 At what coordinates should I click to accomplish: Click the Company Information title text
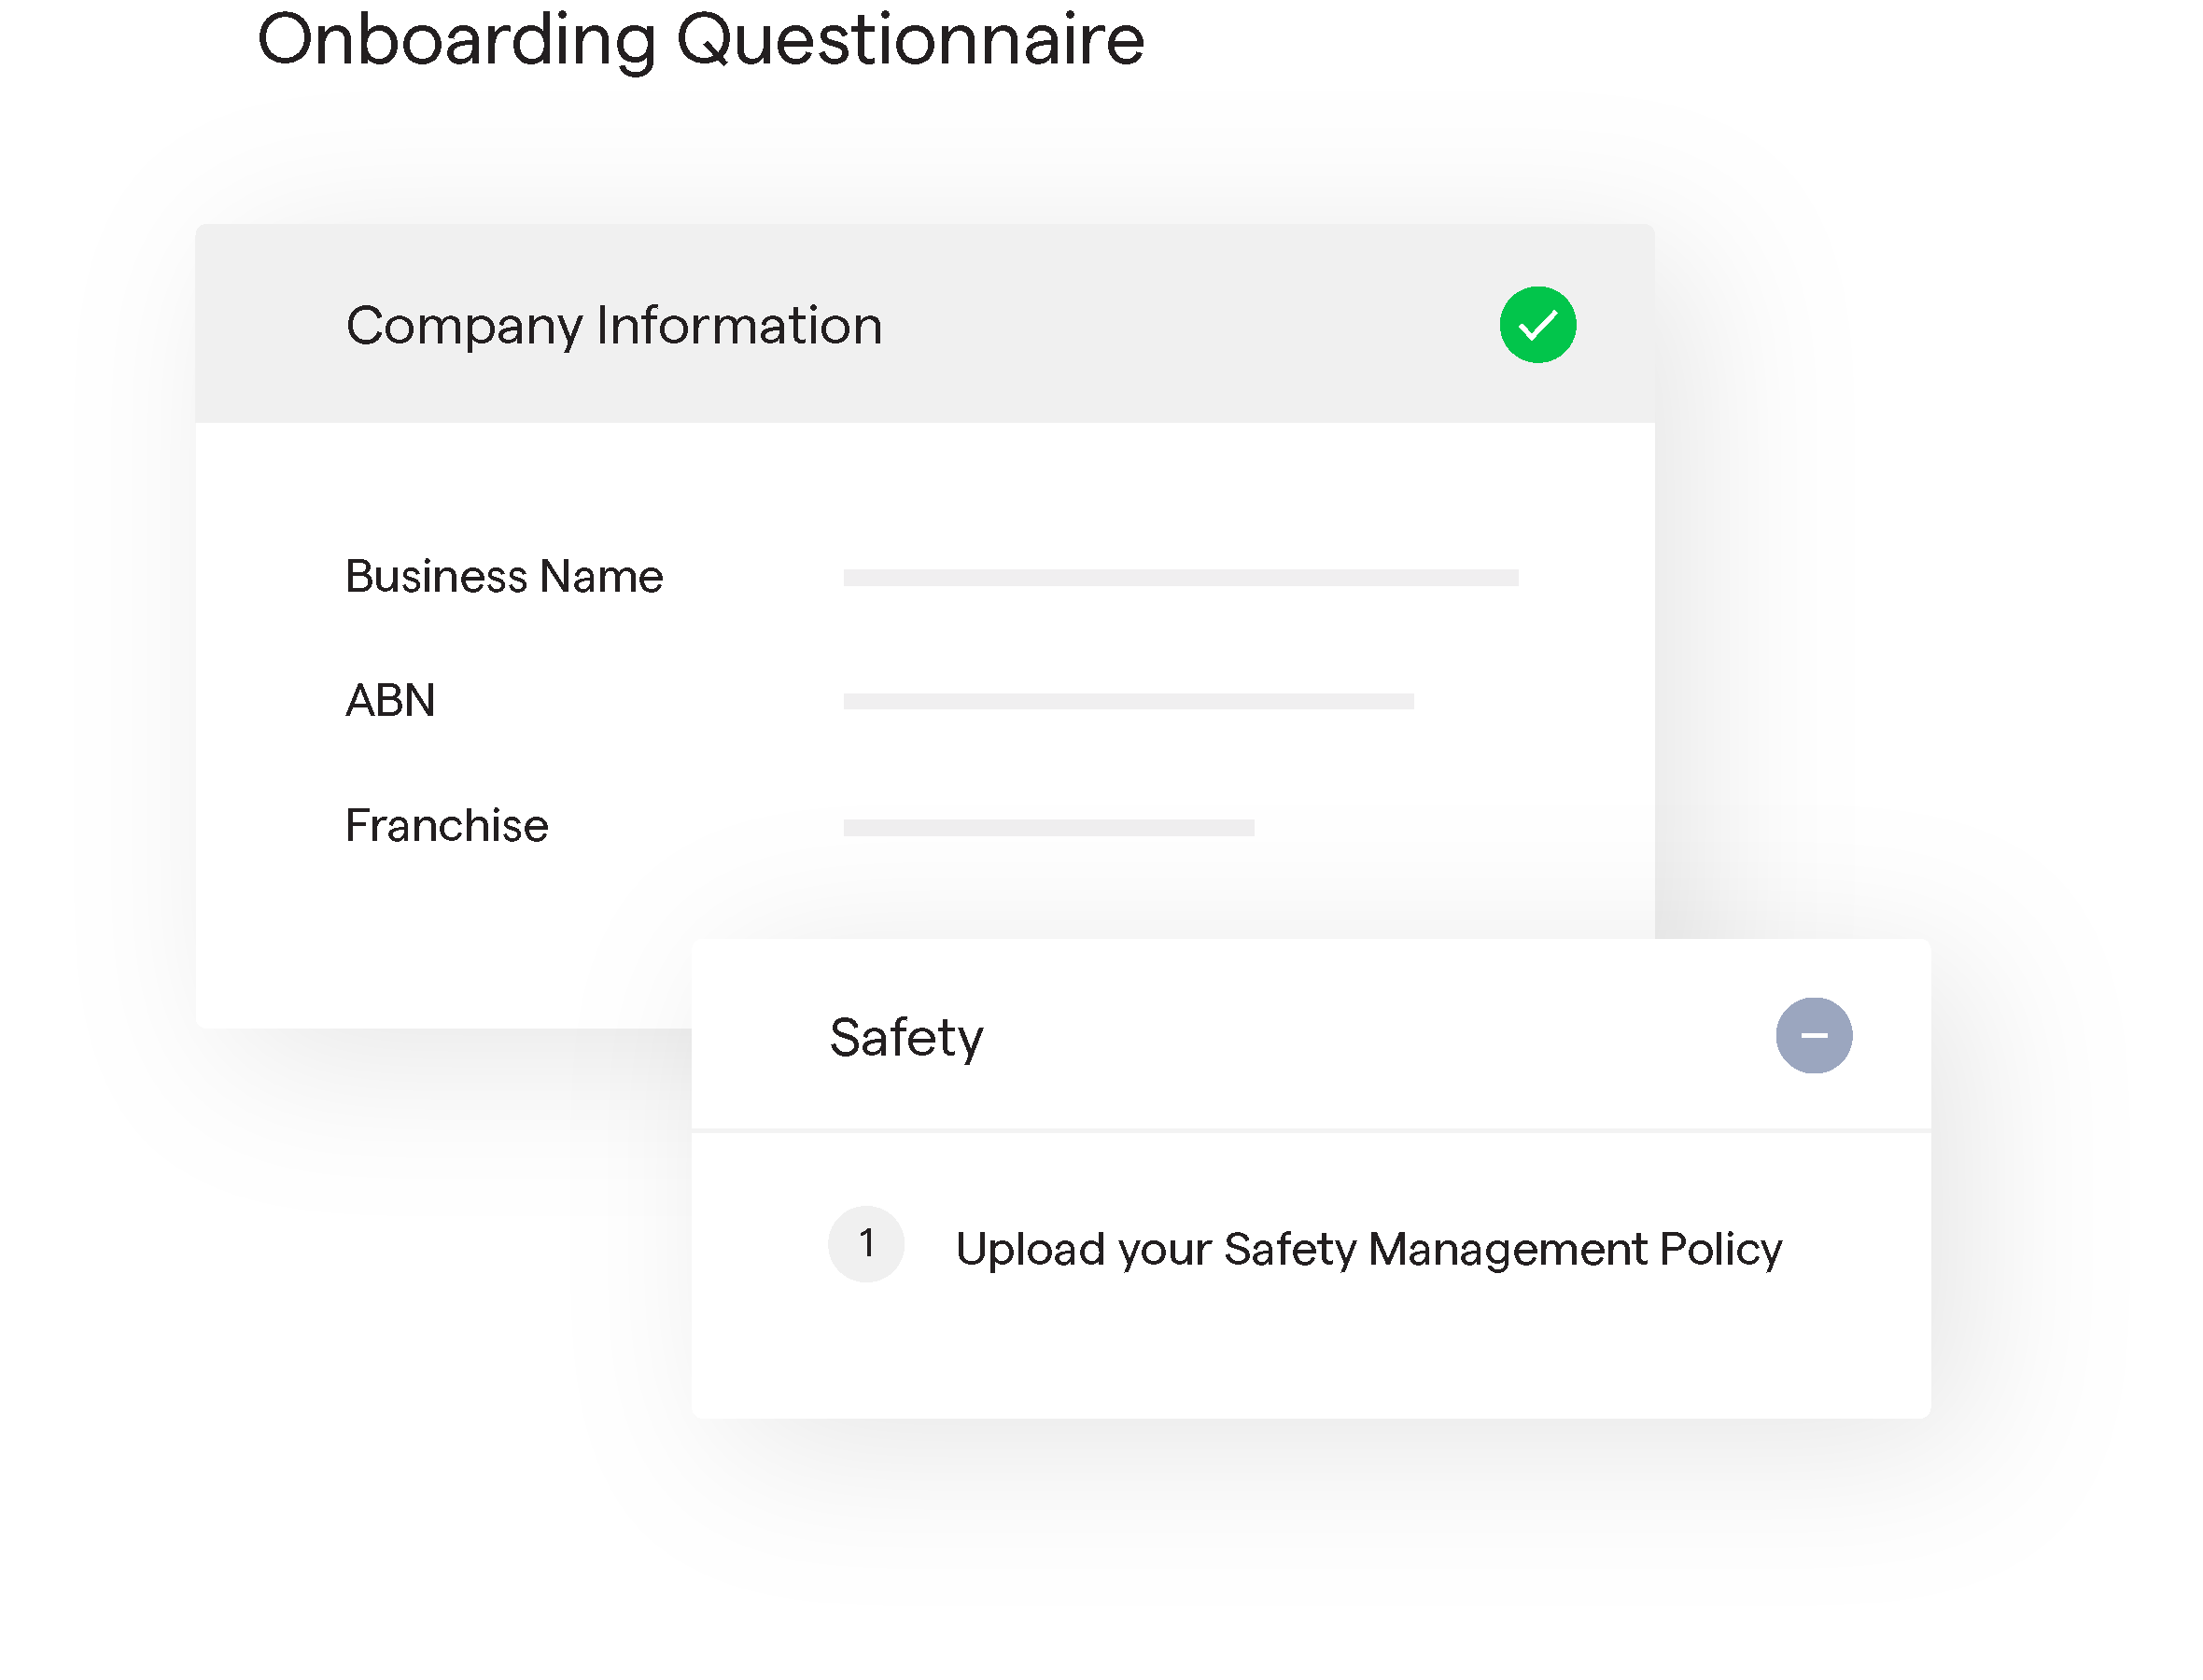(614, 326)
